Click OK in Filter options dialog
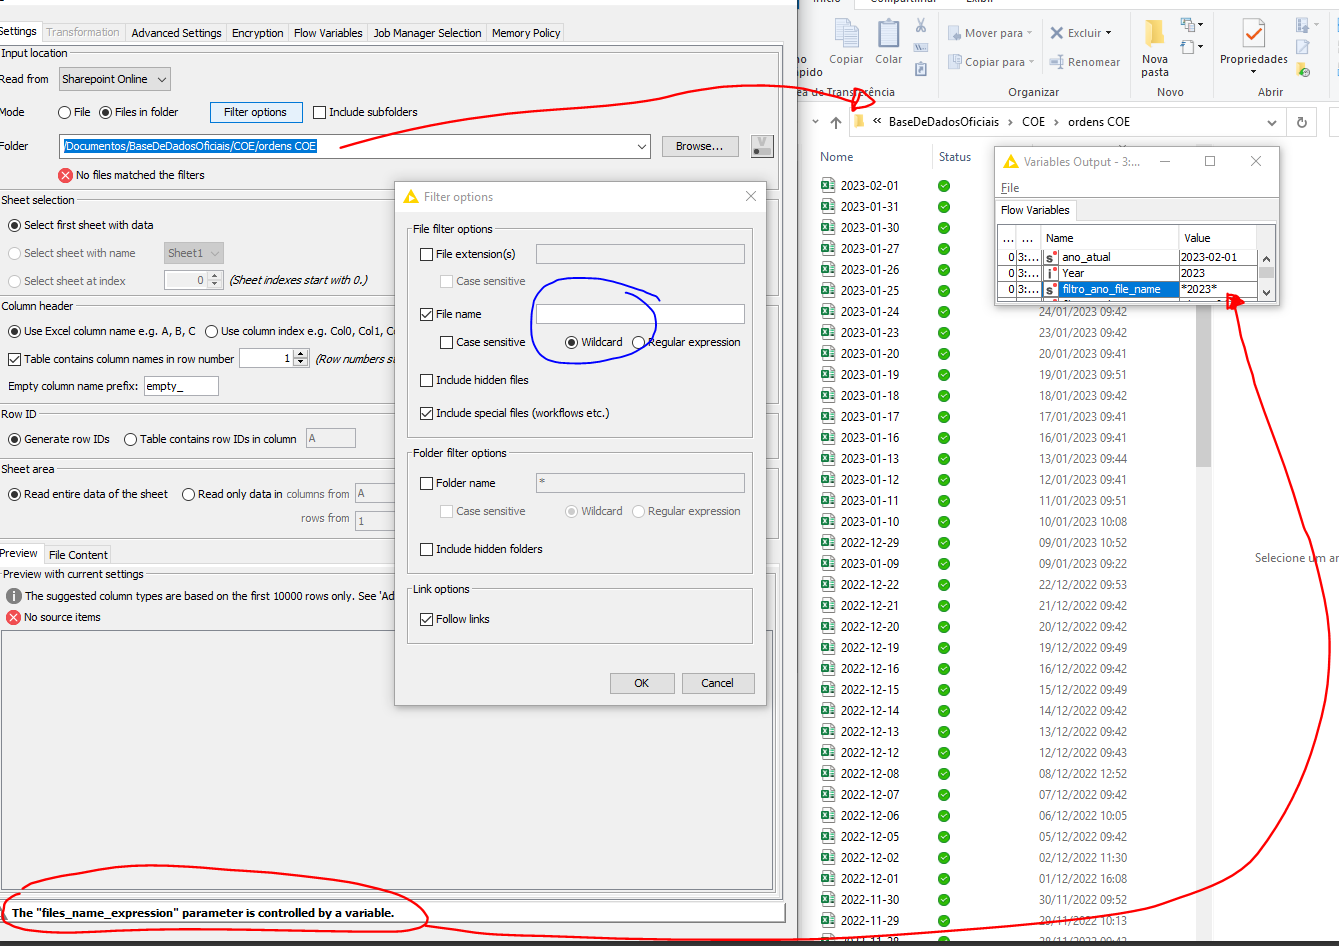This screenshot has width=1339, height=946. point(642,683)
